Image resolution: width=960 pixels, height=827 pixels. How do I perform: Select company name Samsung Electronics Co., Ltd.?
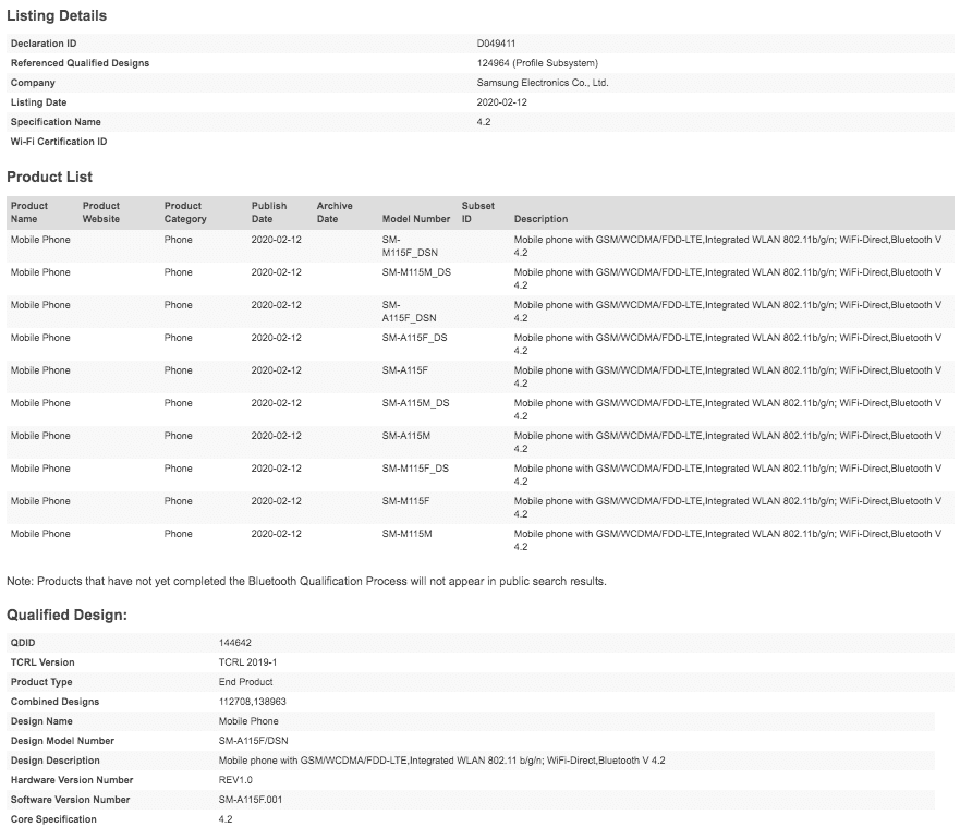click(x=542, y=83)
